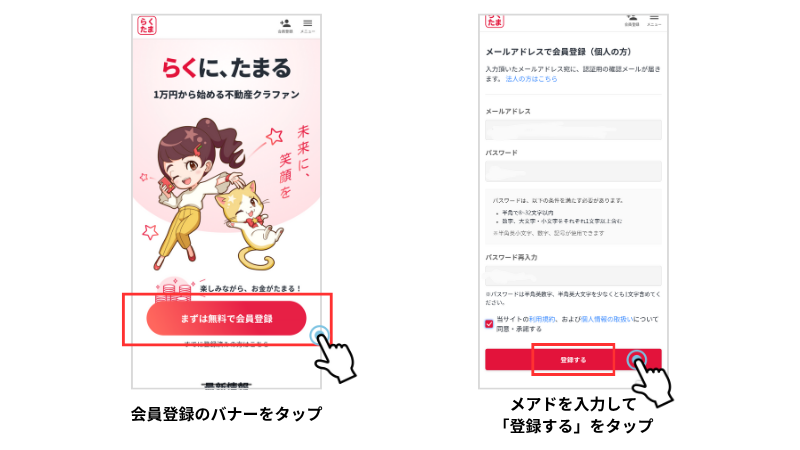Focus the パスワード再入力 input field
The image size is (800, 450).
click(573, 276)
